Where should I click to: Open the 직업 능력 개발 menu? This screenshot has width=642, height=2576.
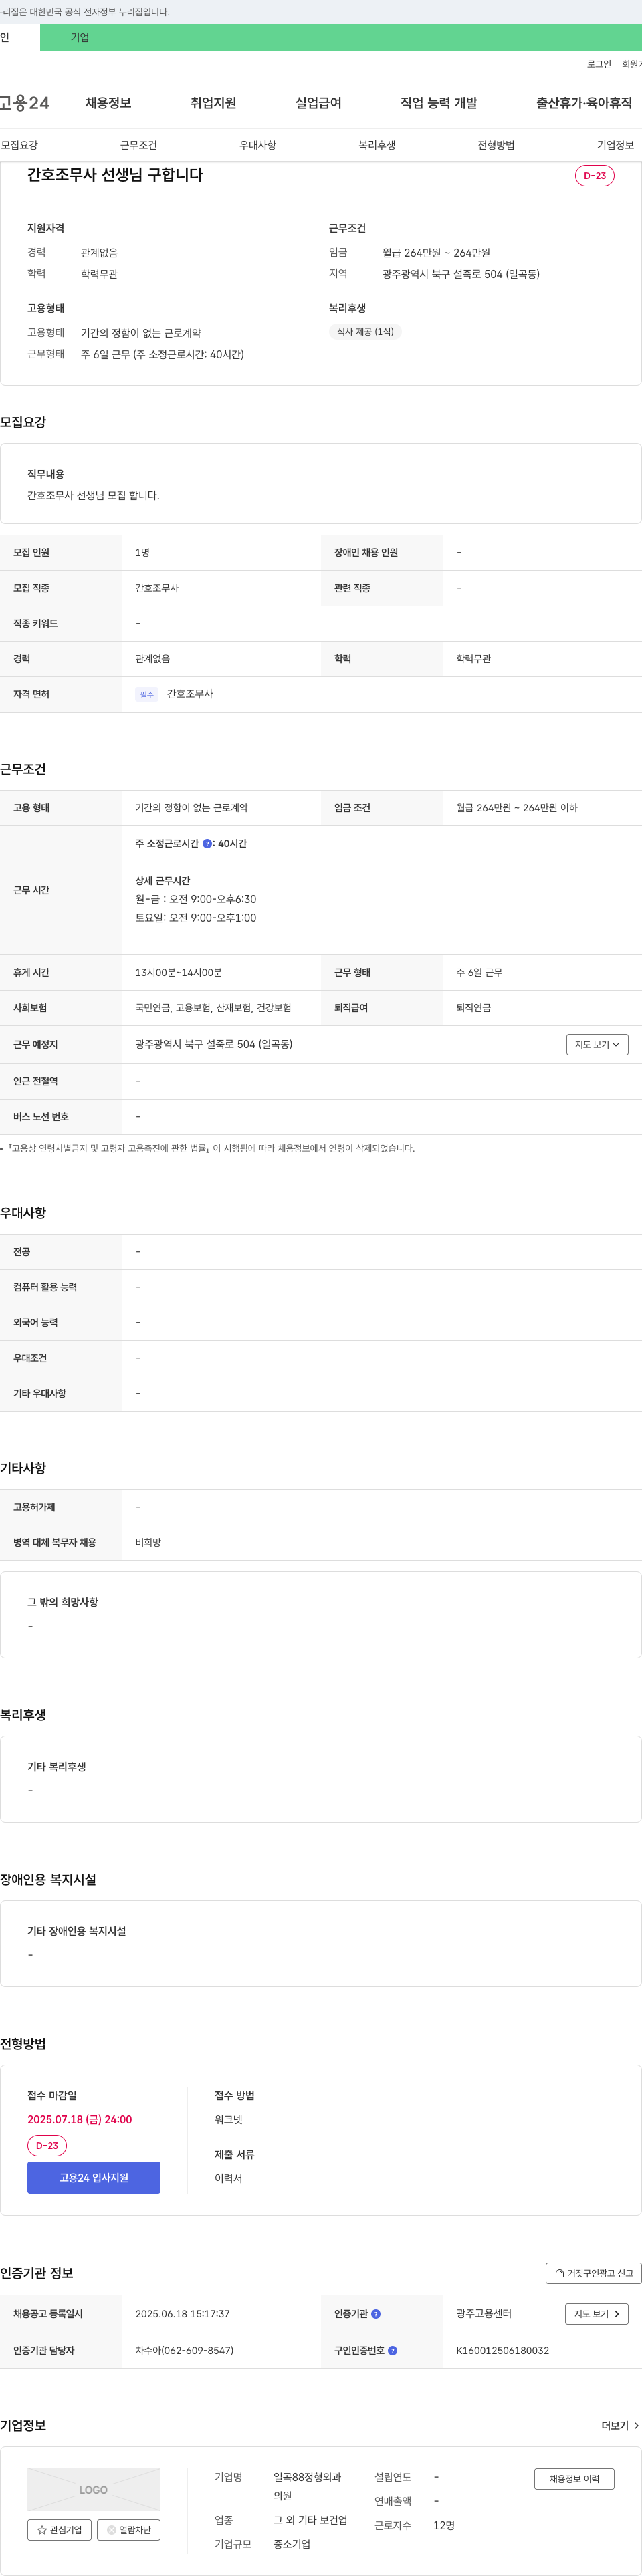[439, 103]
